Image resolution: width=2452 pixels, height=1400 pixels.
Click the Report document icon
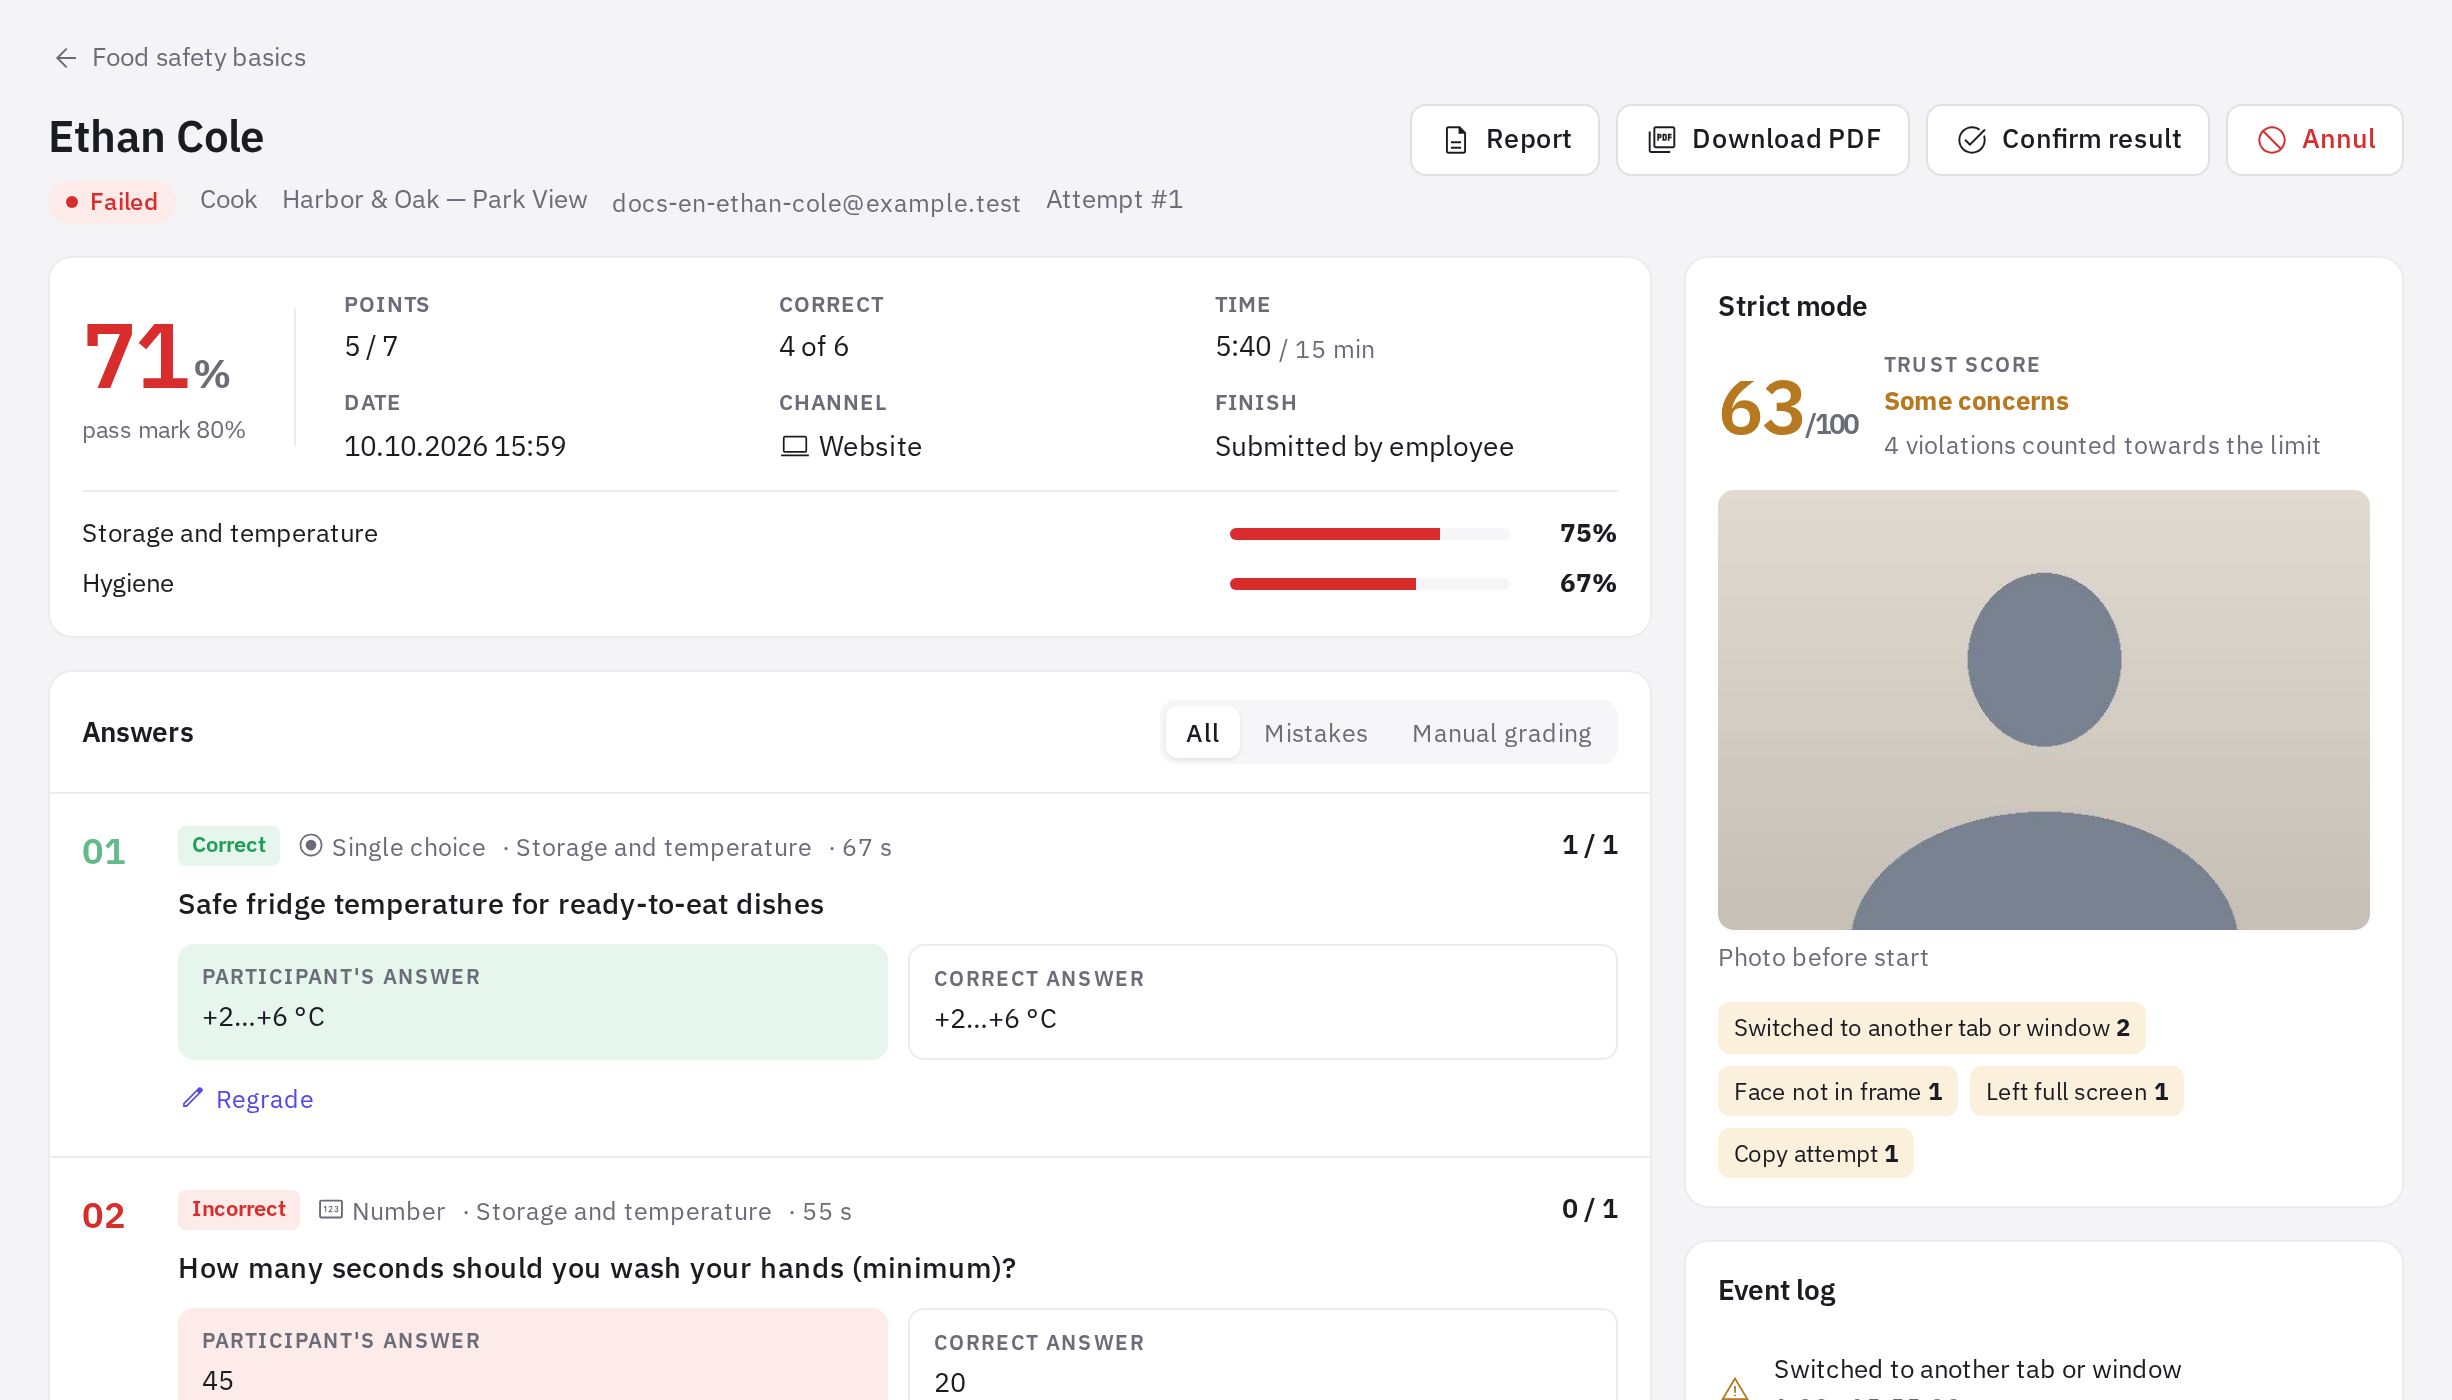[1456, 140]
